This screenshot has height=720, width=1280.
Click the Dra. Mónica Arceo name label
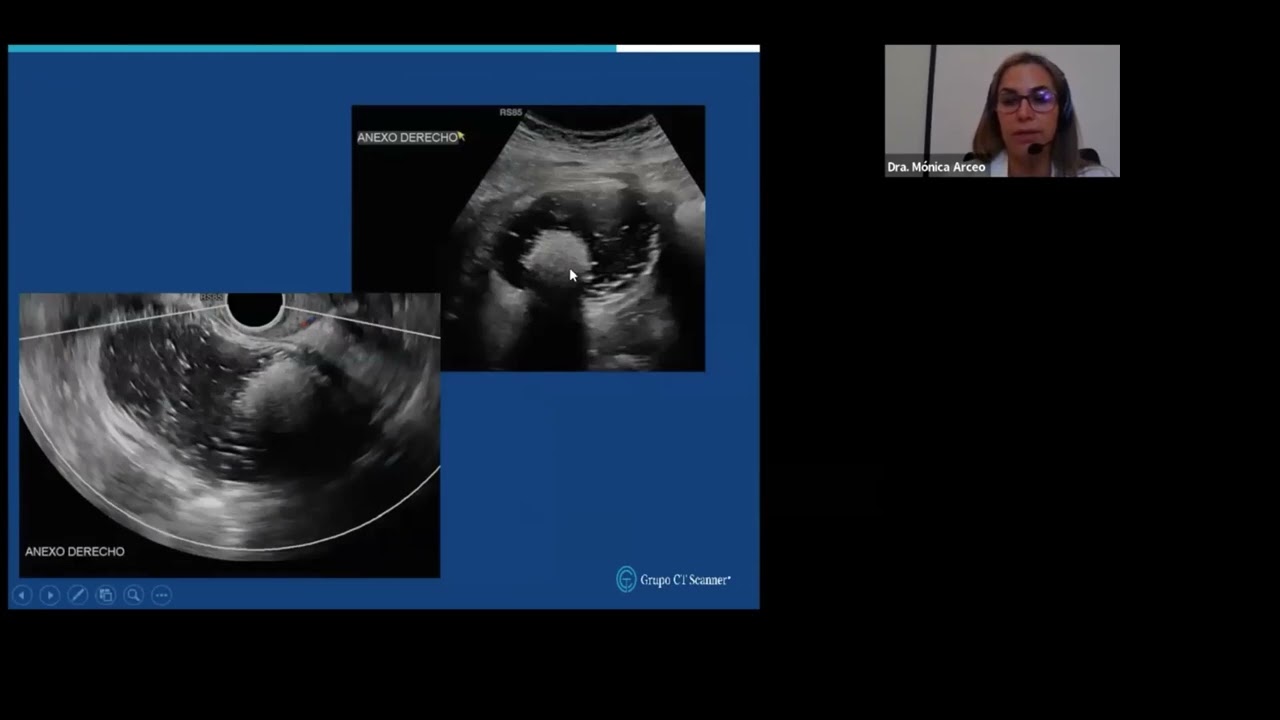point(936,167)
